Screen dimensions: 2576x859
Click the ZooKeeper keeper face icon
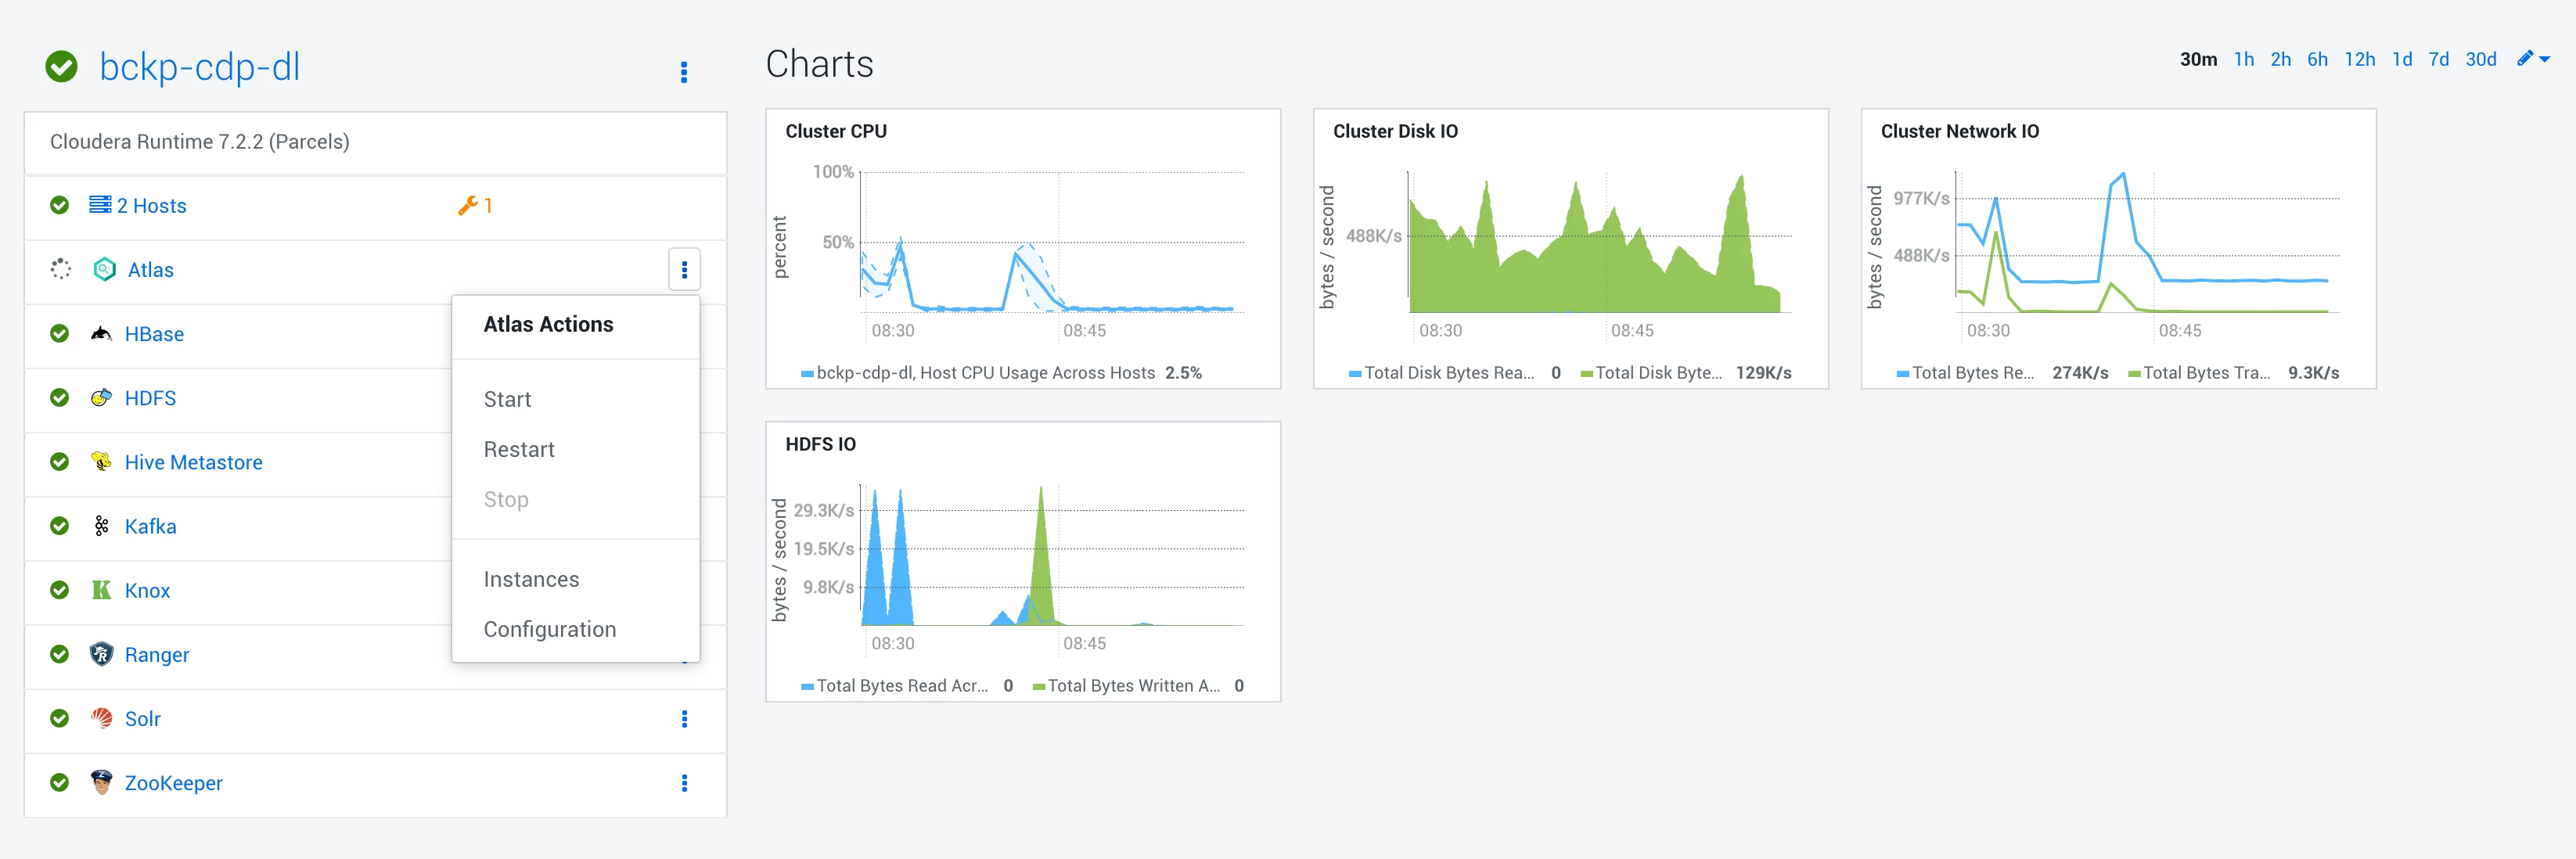point(101,782)
